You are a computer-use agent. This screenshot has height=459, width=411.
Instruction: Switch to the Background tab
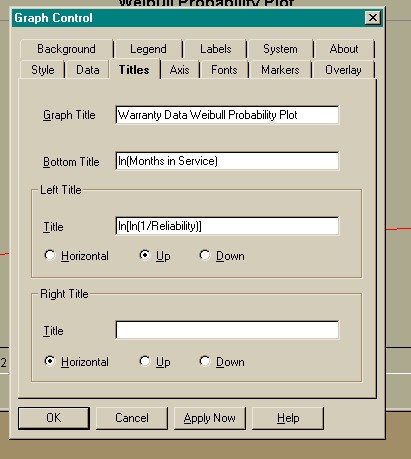coord(66,49)
